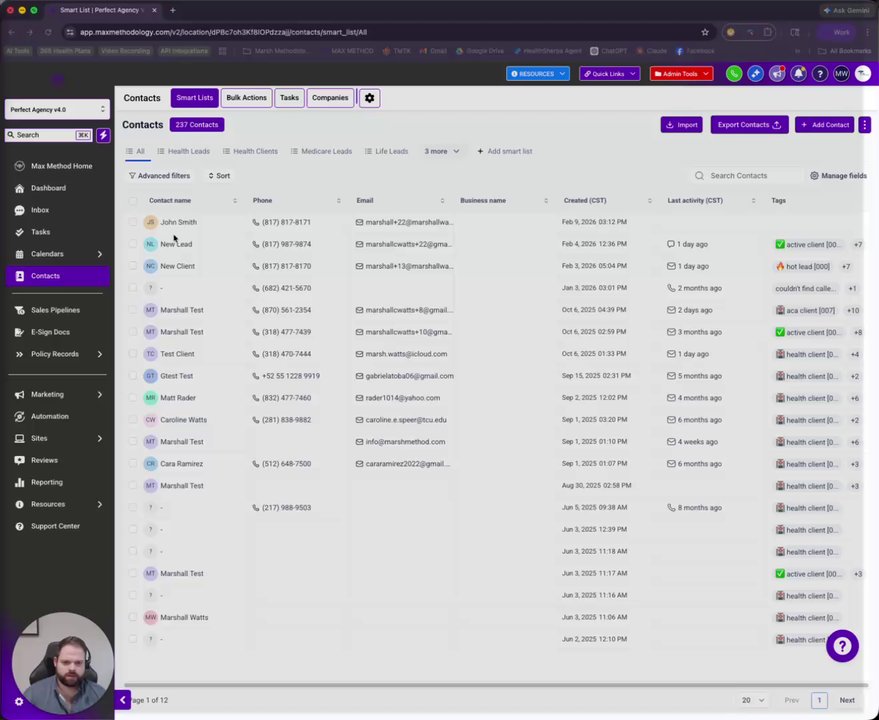879x720 pixels.
Task: Click in the Search Contacts field
Action: point(745,176)
